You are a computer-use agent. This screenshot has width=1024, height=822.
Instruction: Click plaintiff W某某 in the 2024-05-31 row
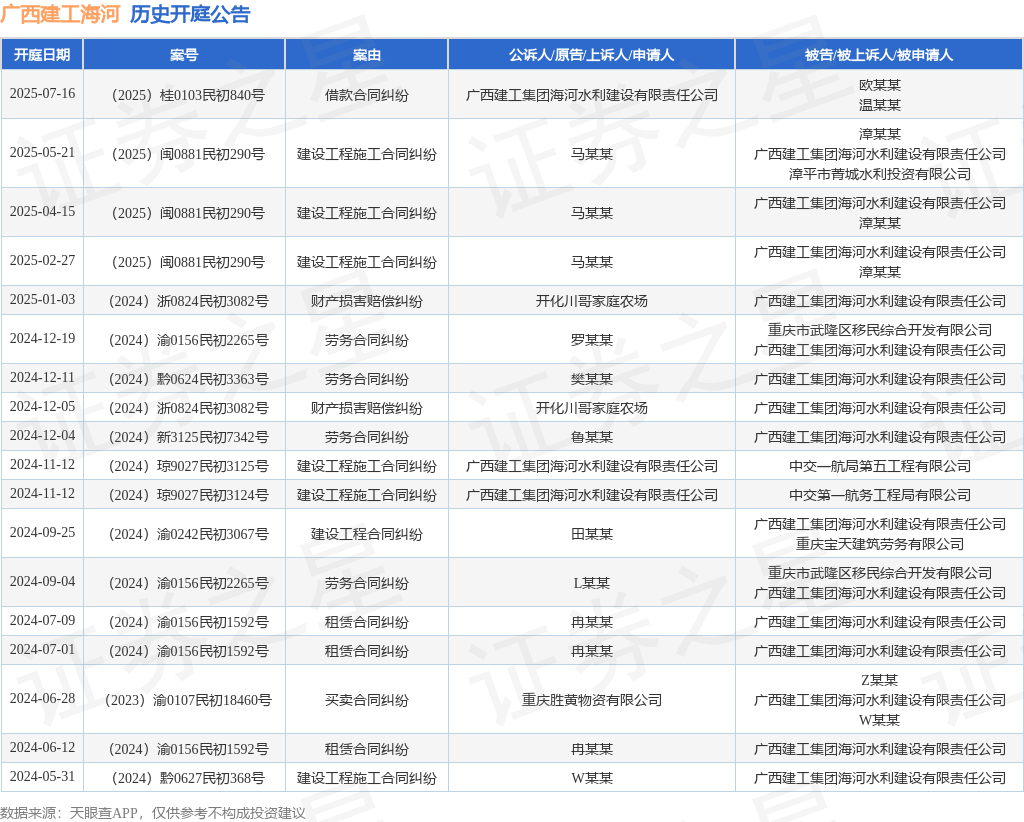[592, 778]
